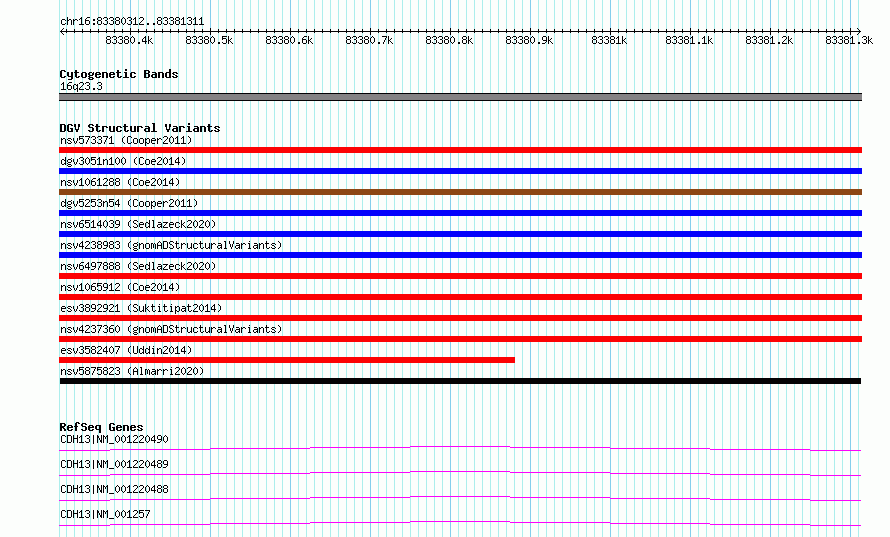Open variant nsv5875823 (Almarri2020) label
The image size is (890, 537).
click(x=132, y=371)
